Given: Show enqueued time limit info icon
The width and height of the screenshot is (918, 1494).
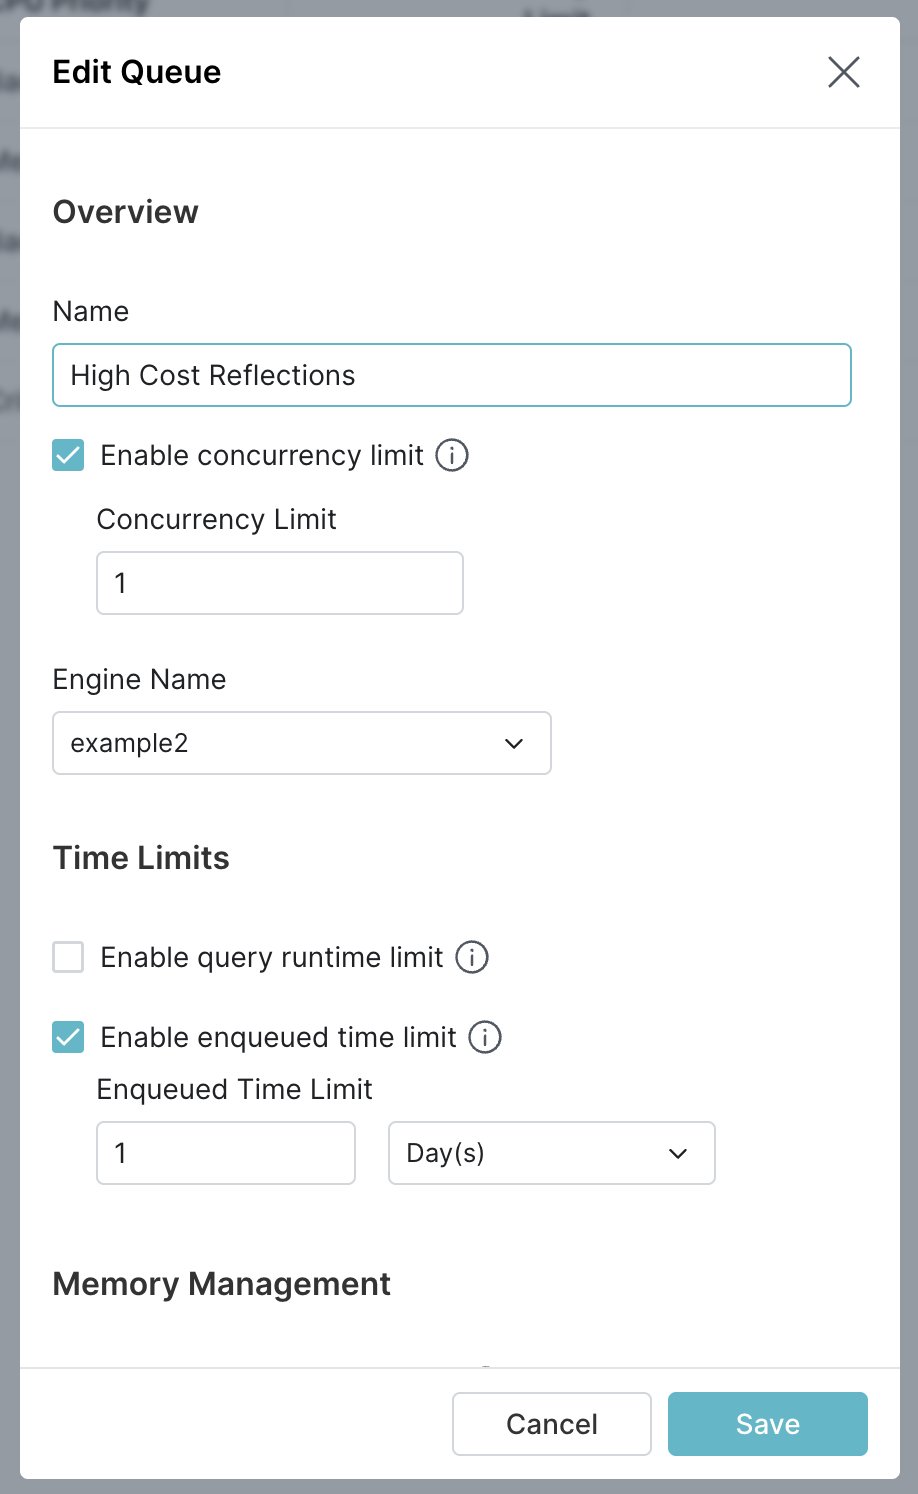Looking at the screenshot, I should 485,1037.
